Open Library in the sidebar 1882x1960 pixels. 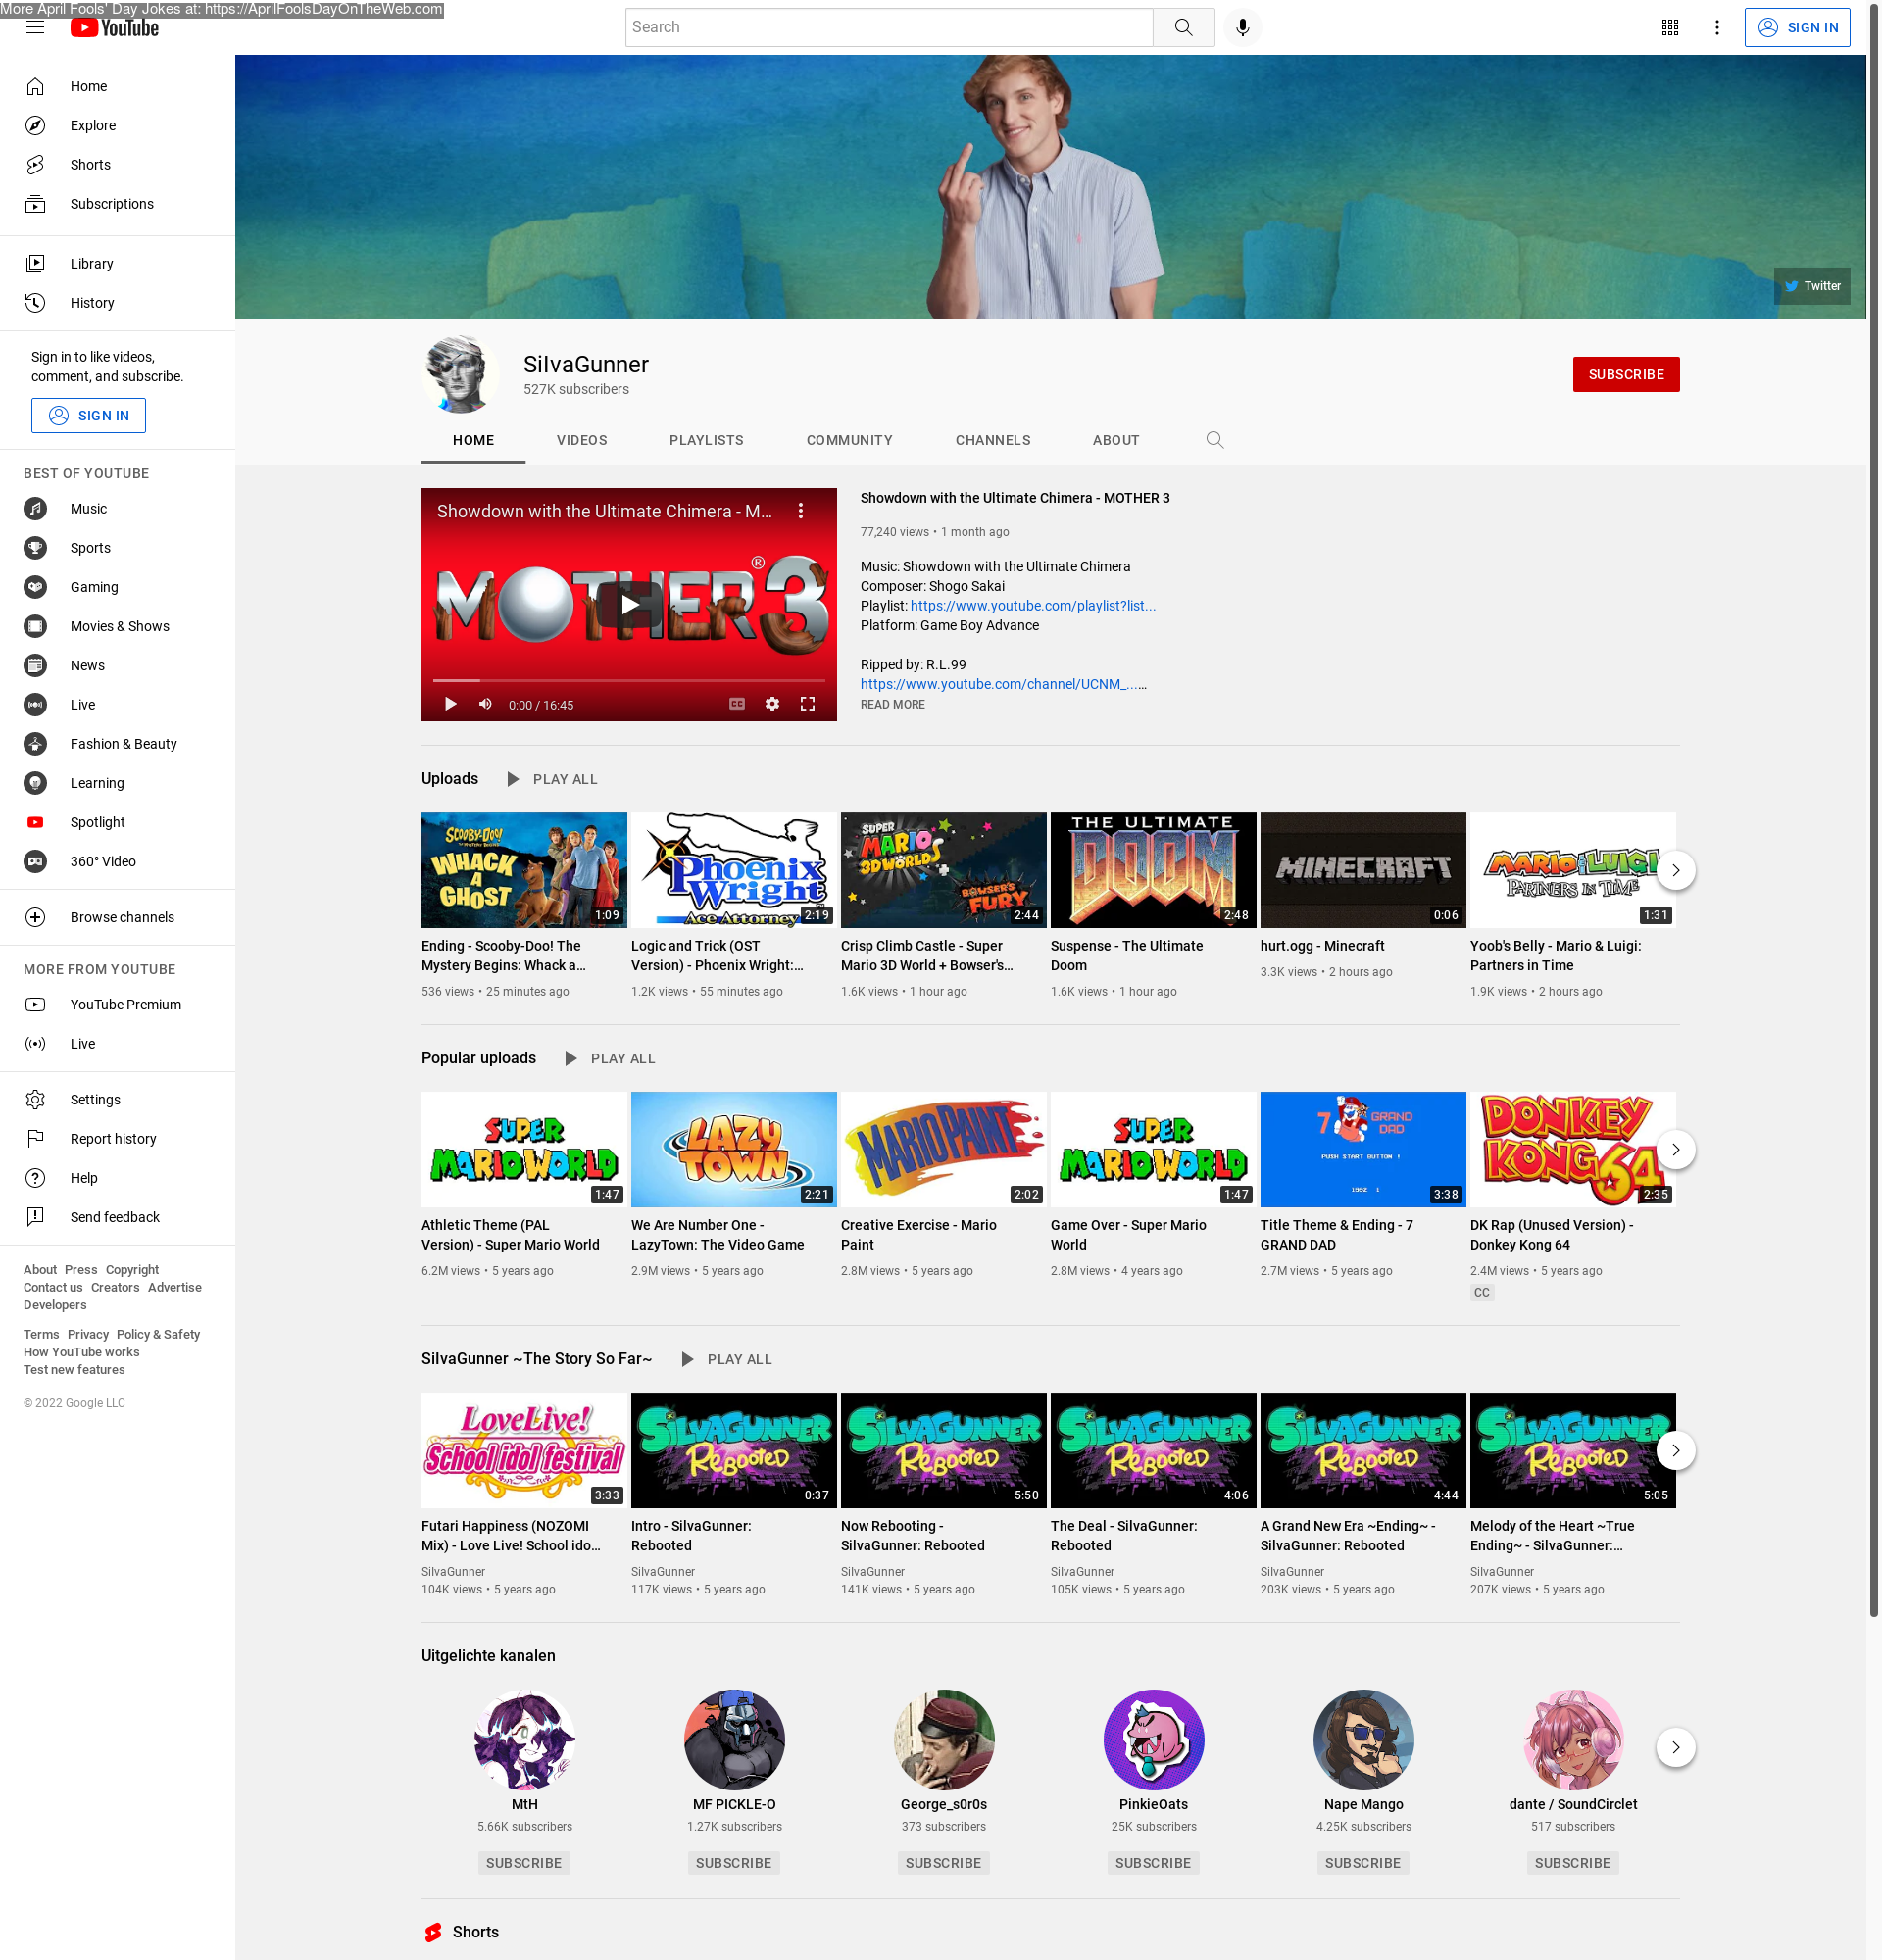(x=117, y=263)
